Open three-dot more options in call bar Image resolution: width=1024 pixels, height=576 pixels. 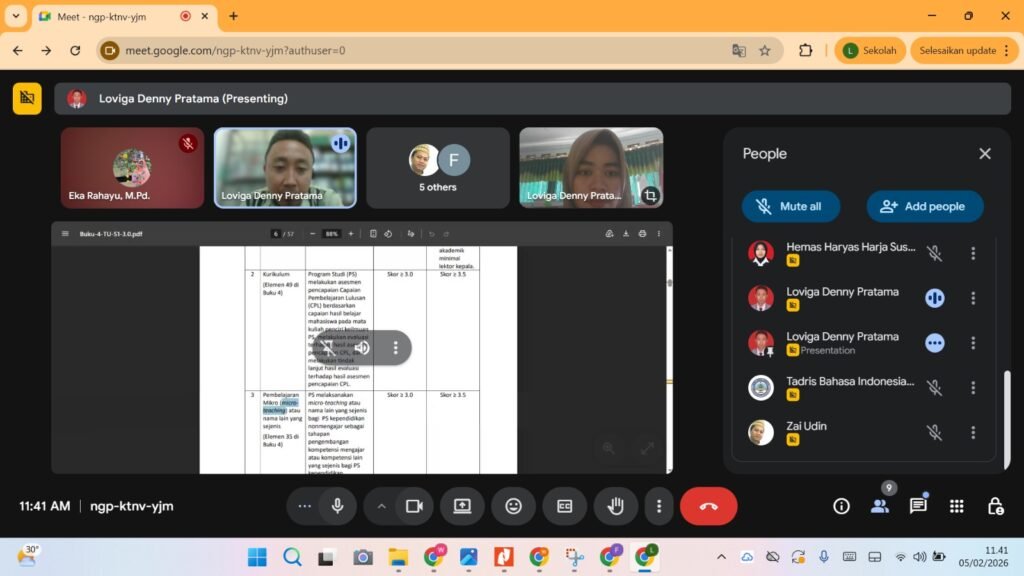(658, 506)
